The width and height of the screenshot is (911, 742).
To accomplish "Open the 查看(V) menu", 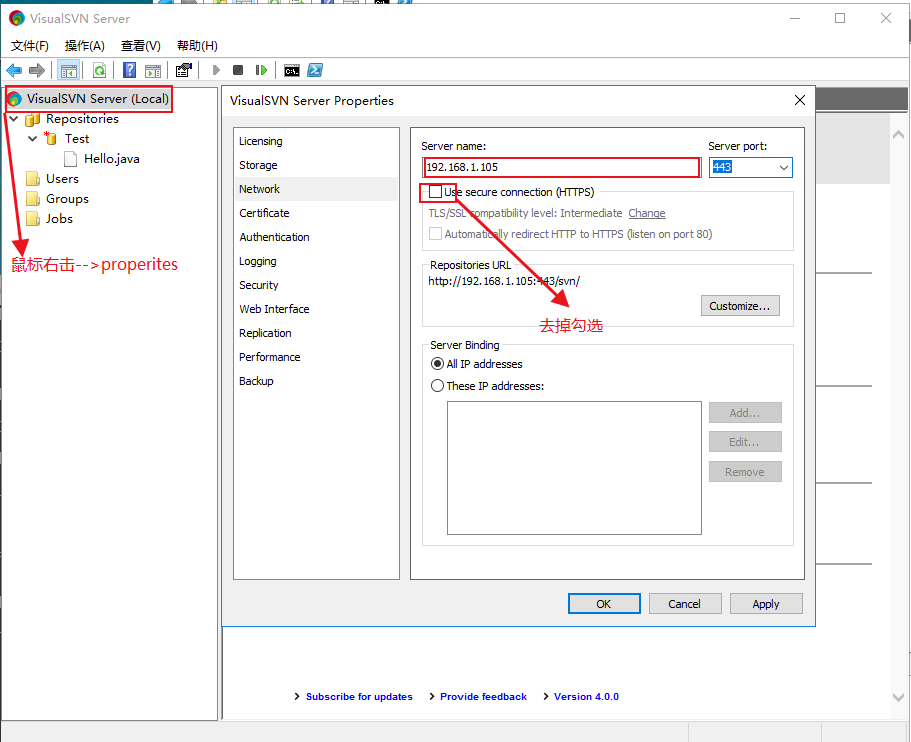I will 140,45.
